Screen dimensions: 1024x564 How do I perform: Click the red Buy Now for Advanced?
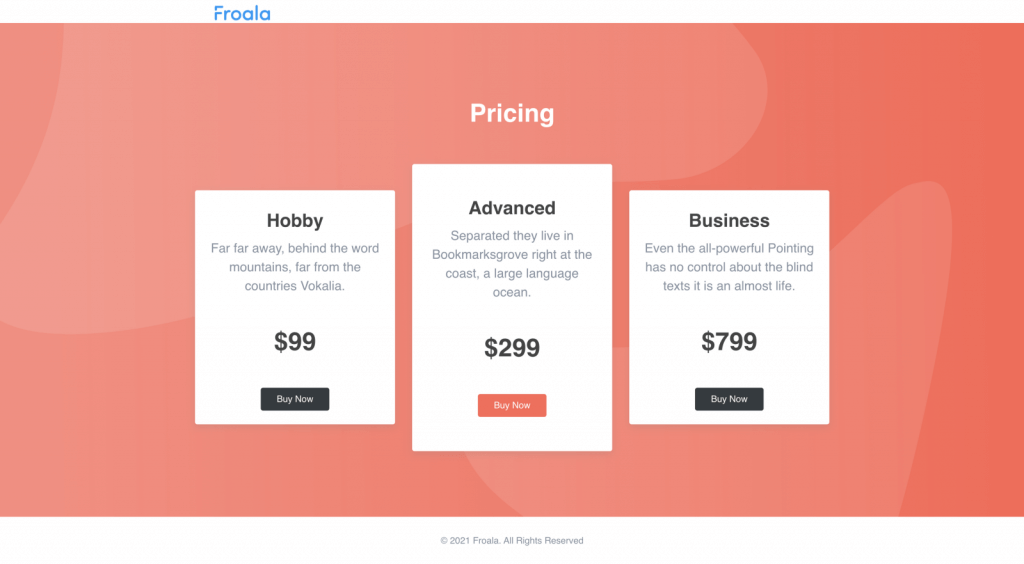point(512,405)
